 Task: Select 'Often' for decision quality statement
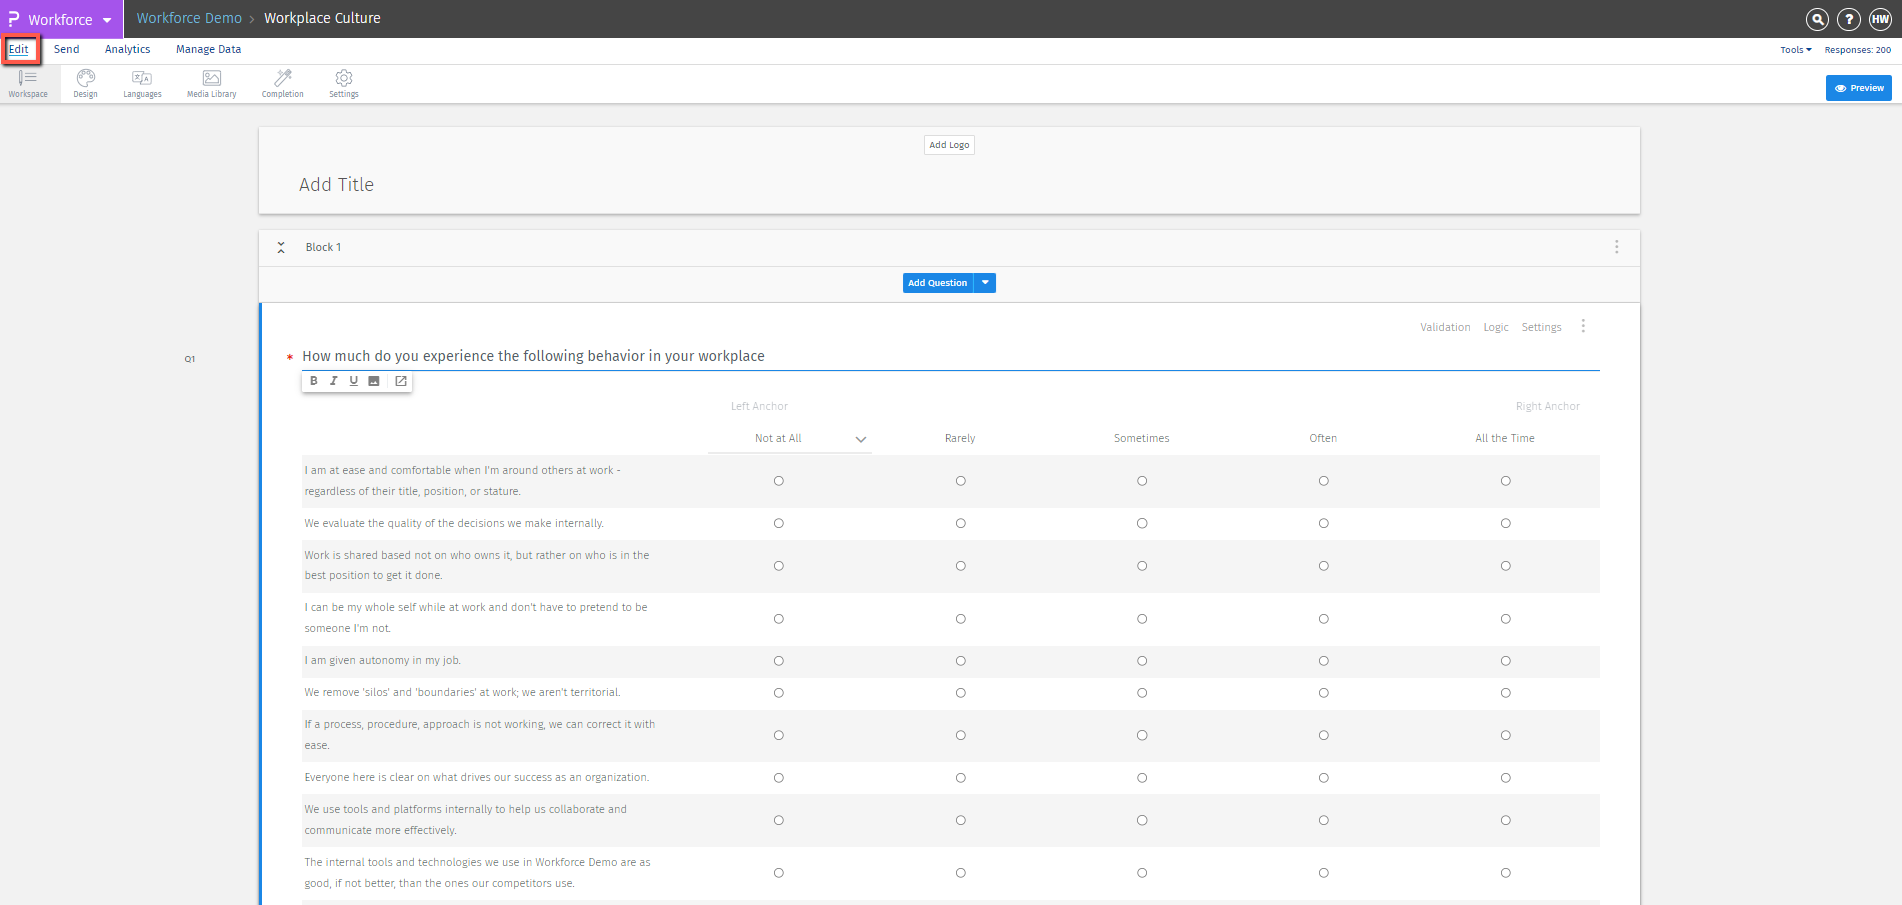tap(1323, 524)
